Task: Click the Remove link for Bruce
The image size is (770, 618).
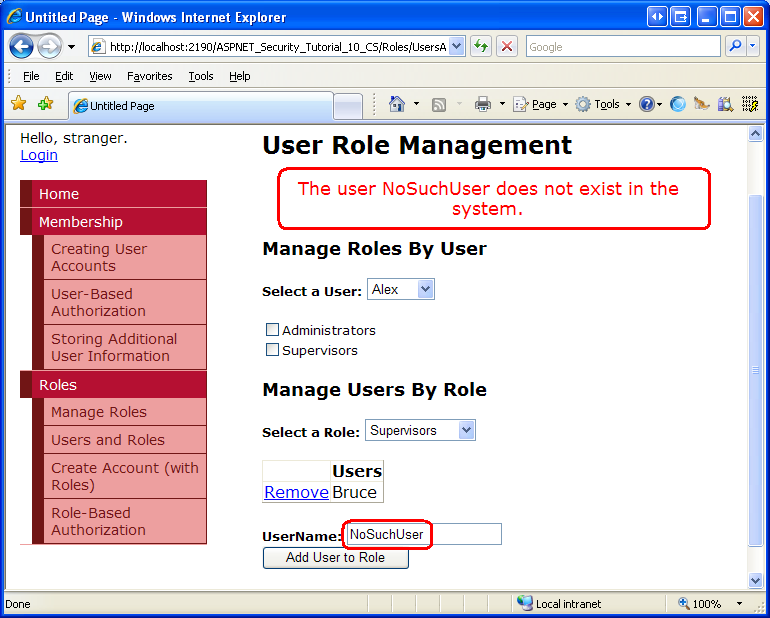Action: 296,492
